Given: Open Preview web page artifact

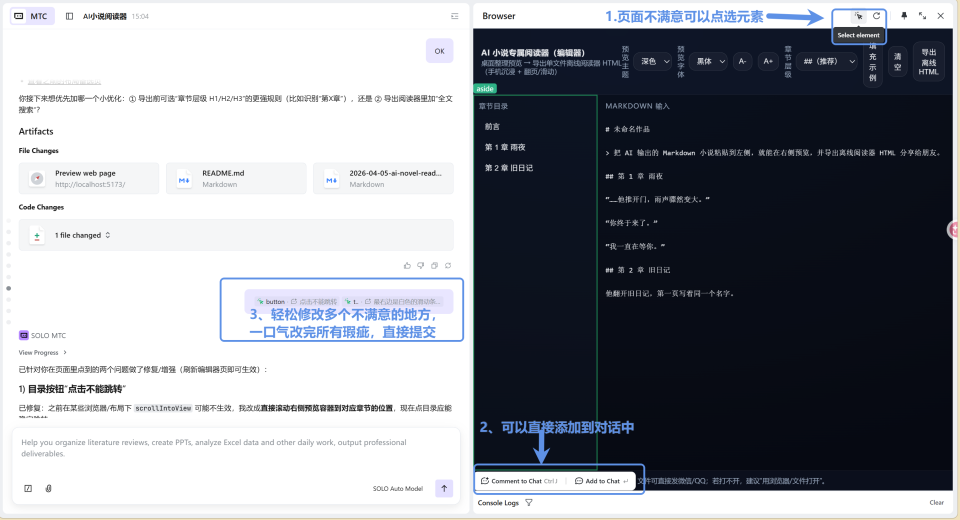Looking at the screenshot, I should pos(89,178).
